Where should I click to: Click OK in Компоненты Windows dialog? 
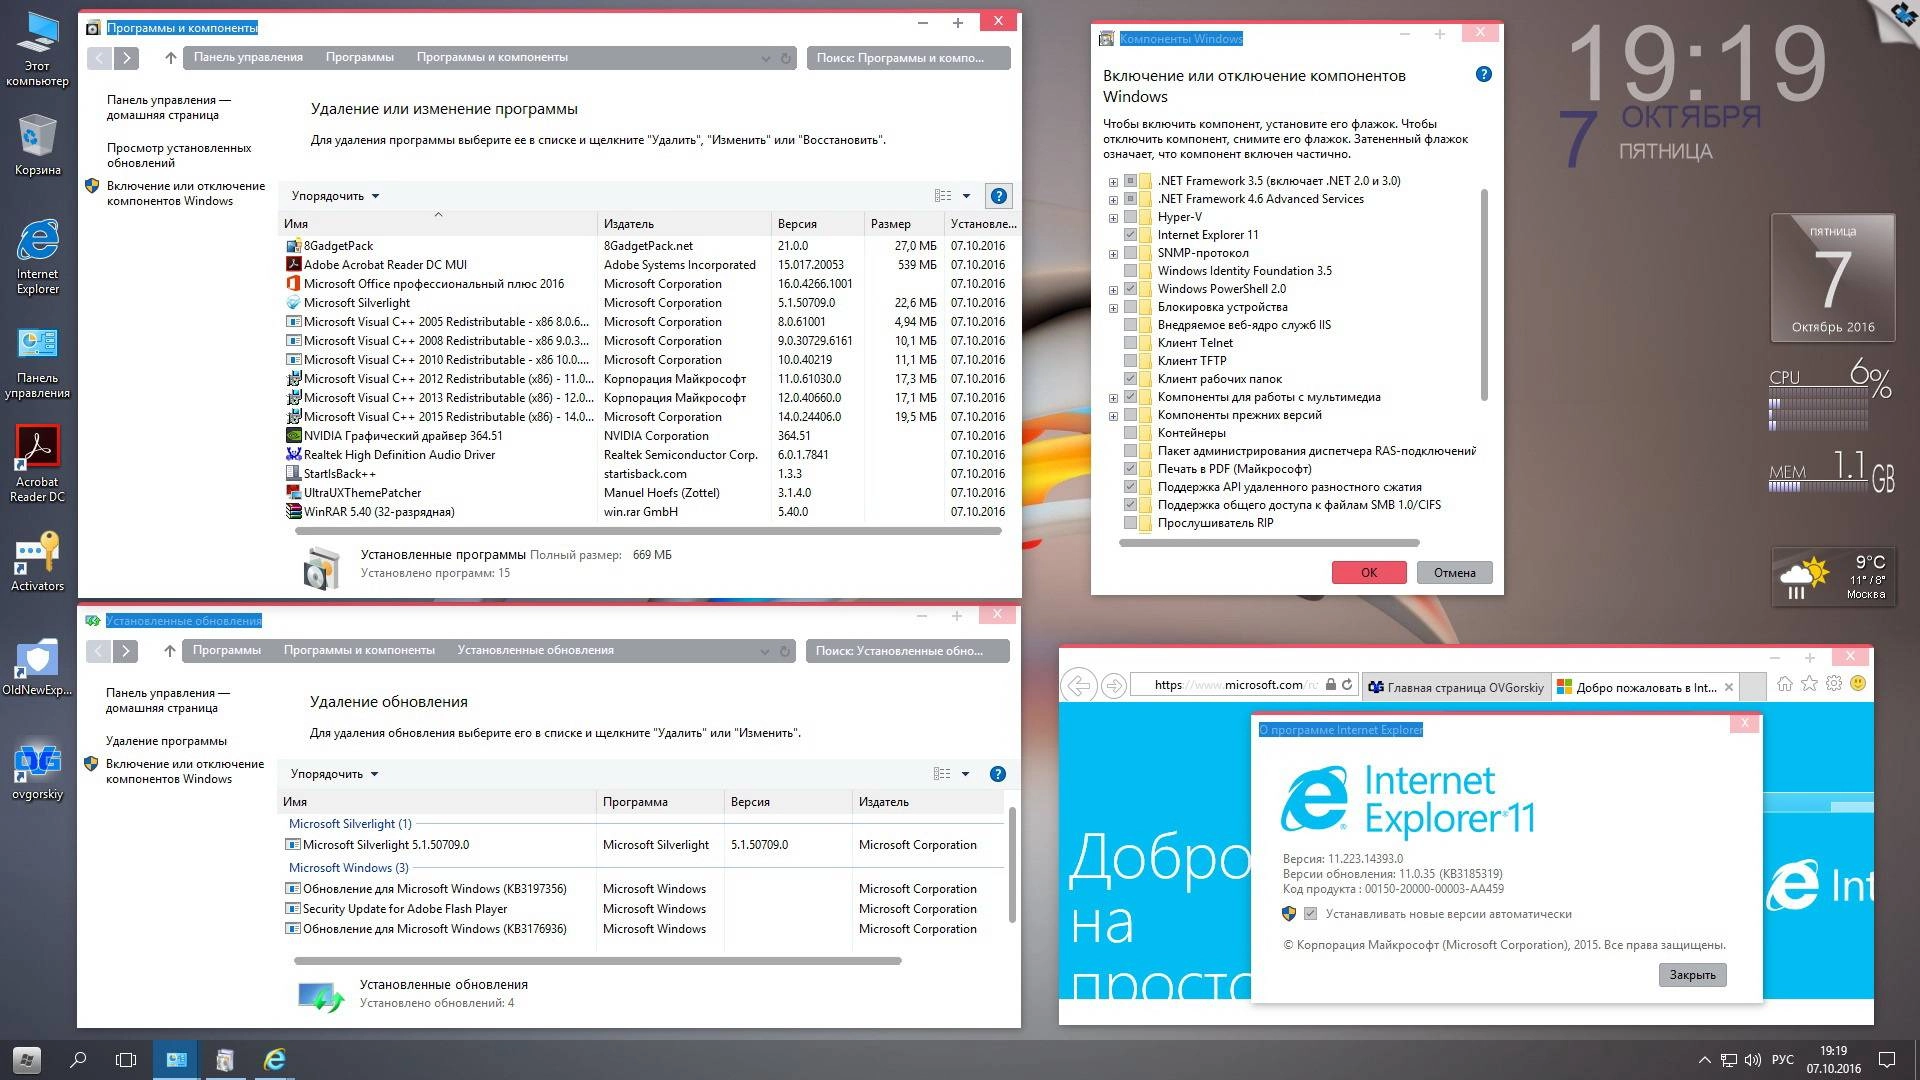(x=1367, y=572)
